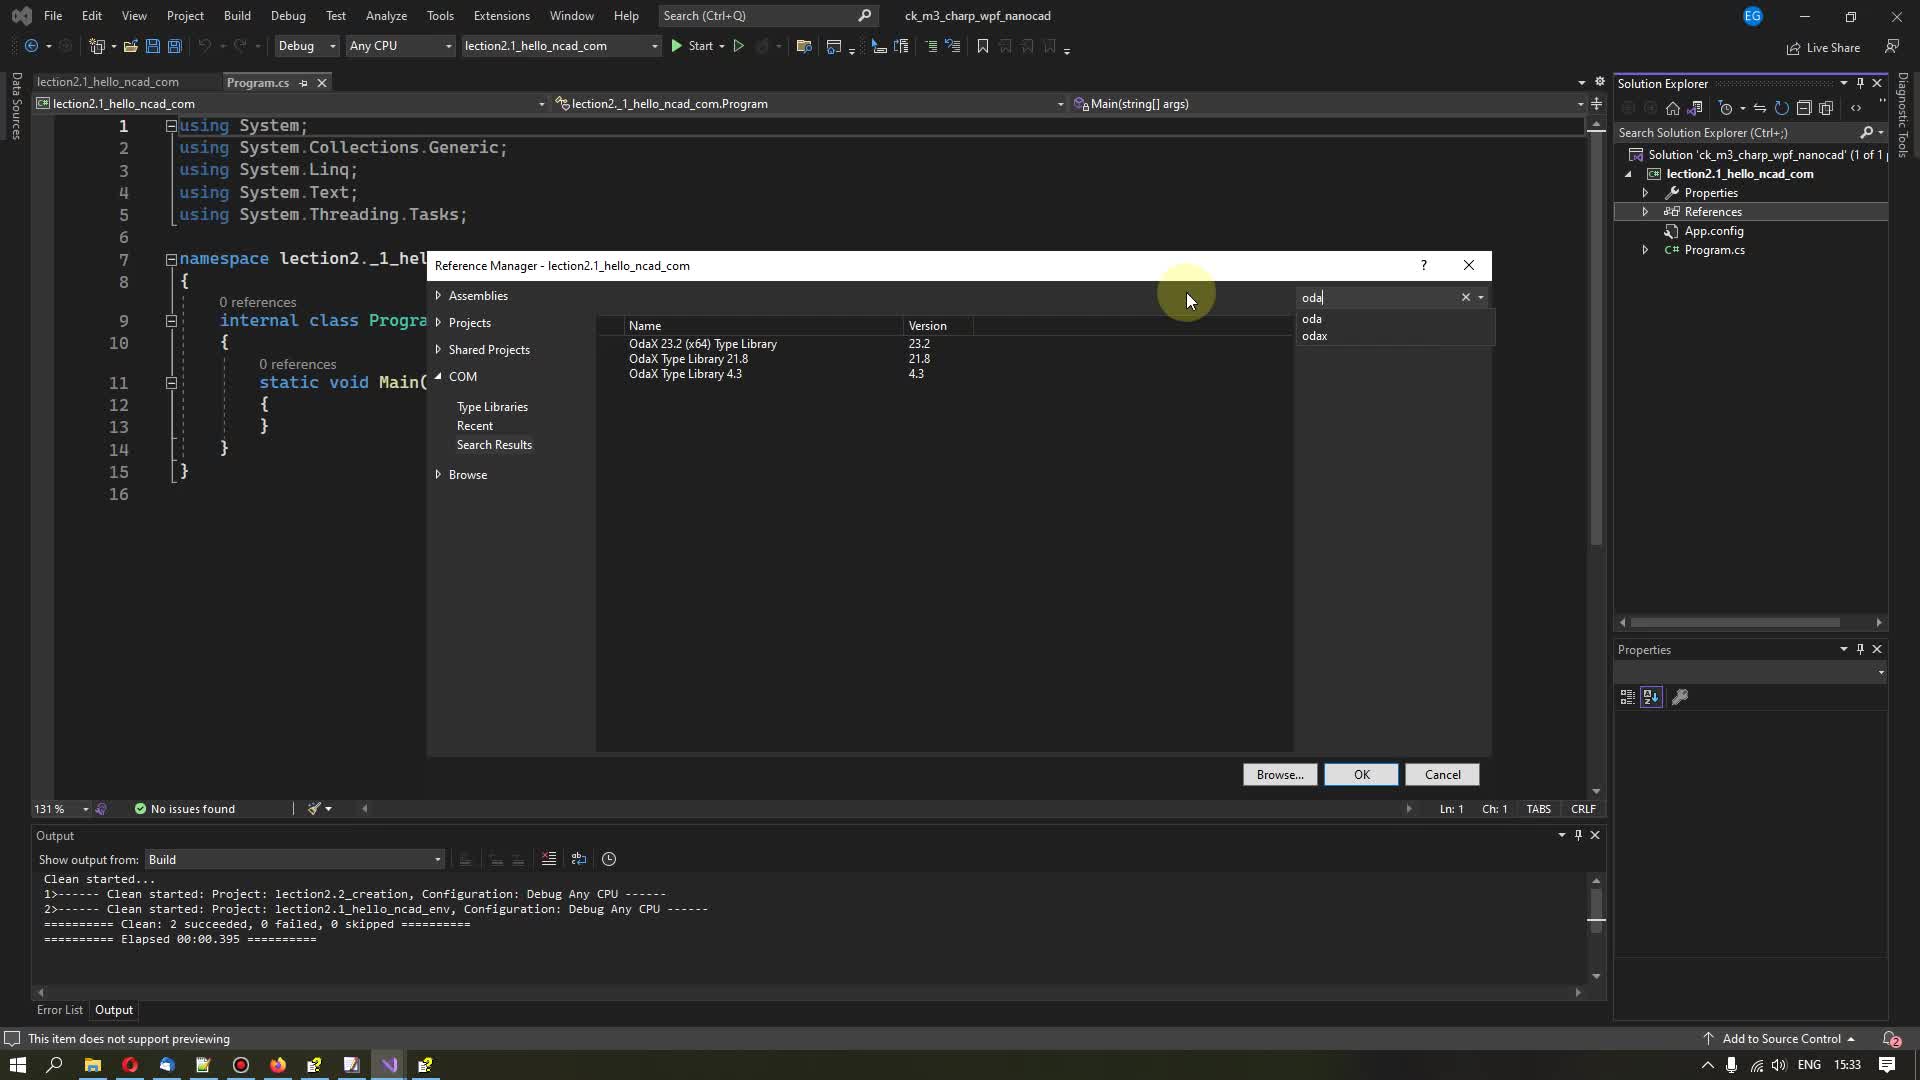The height and width of the screenshot is (1080, 1920).
Task: Clear the Reference Manager search with X
Action: (1466, 297)
